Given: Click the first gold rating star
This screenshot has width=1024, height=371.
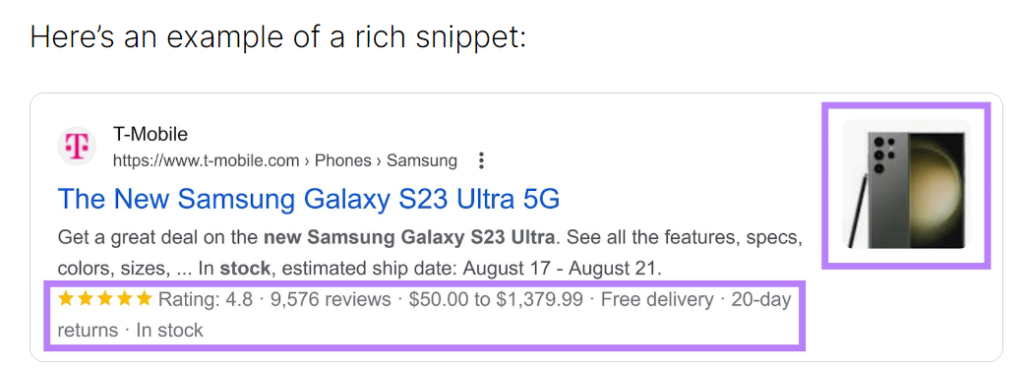Looking at the screenshot, I should 65,300.
